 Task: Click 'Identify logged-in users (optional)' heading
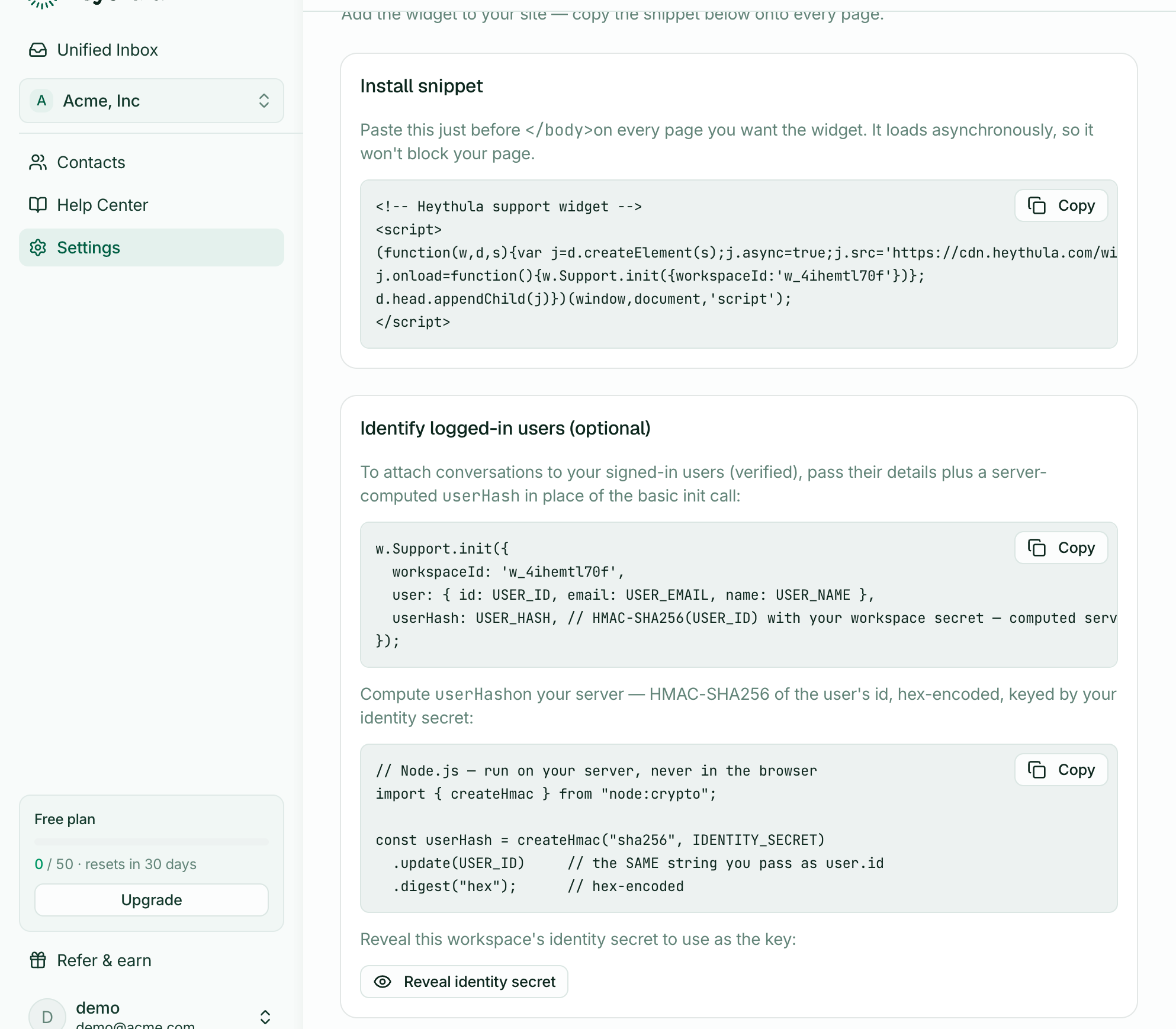(x=506, y=428)
